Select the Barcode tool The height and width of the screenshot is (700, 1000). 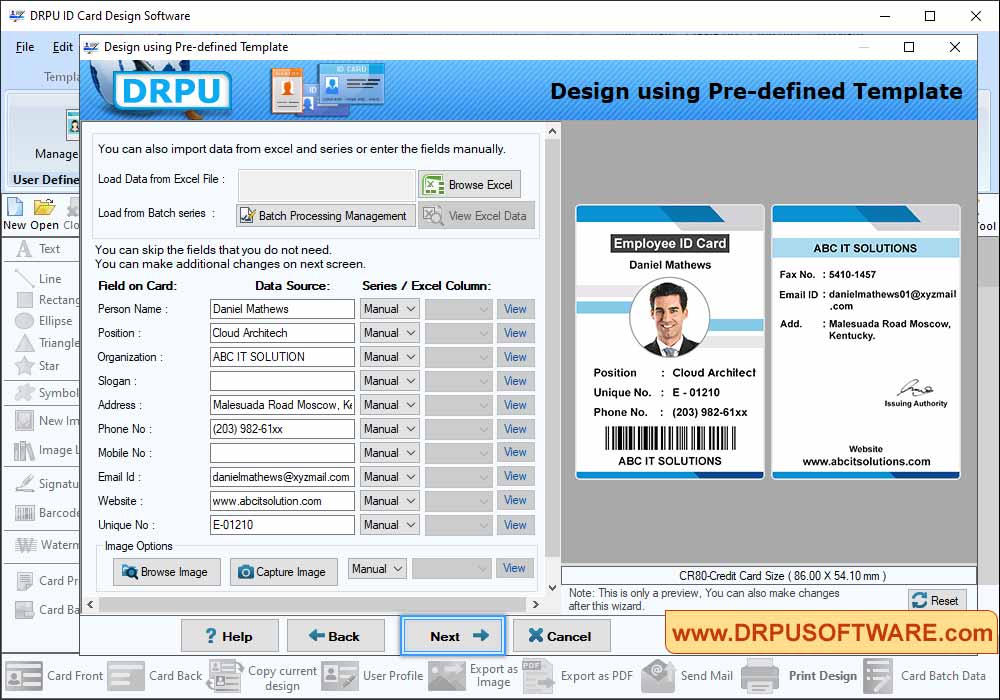(46, 513)
